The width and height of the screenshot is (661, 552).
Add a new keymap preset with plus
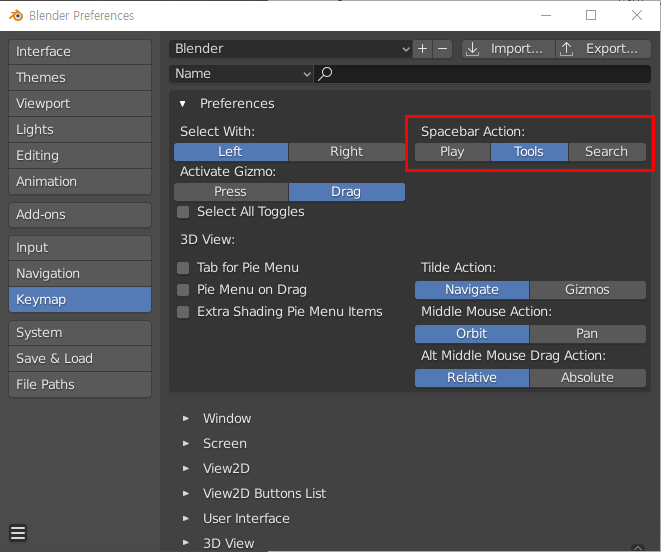(422, 49)
